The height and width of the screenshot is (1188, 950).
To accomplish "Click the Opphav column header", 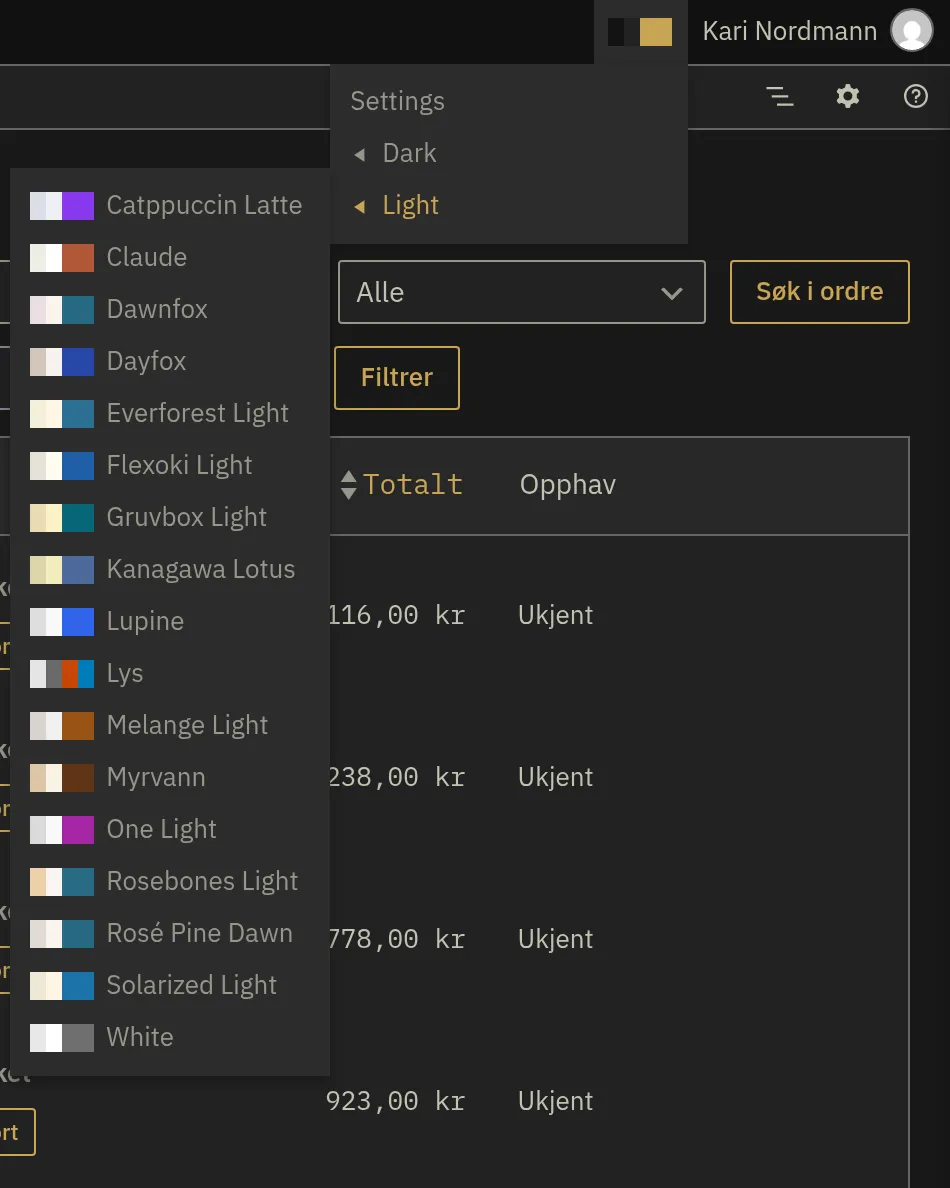I will pyautogui.click(x=567, y=485).
